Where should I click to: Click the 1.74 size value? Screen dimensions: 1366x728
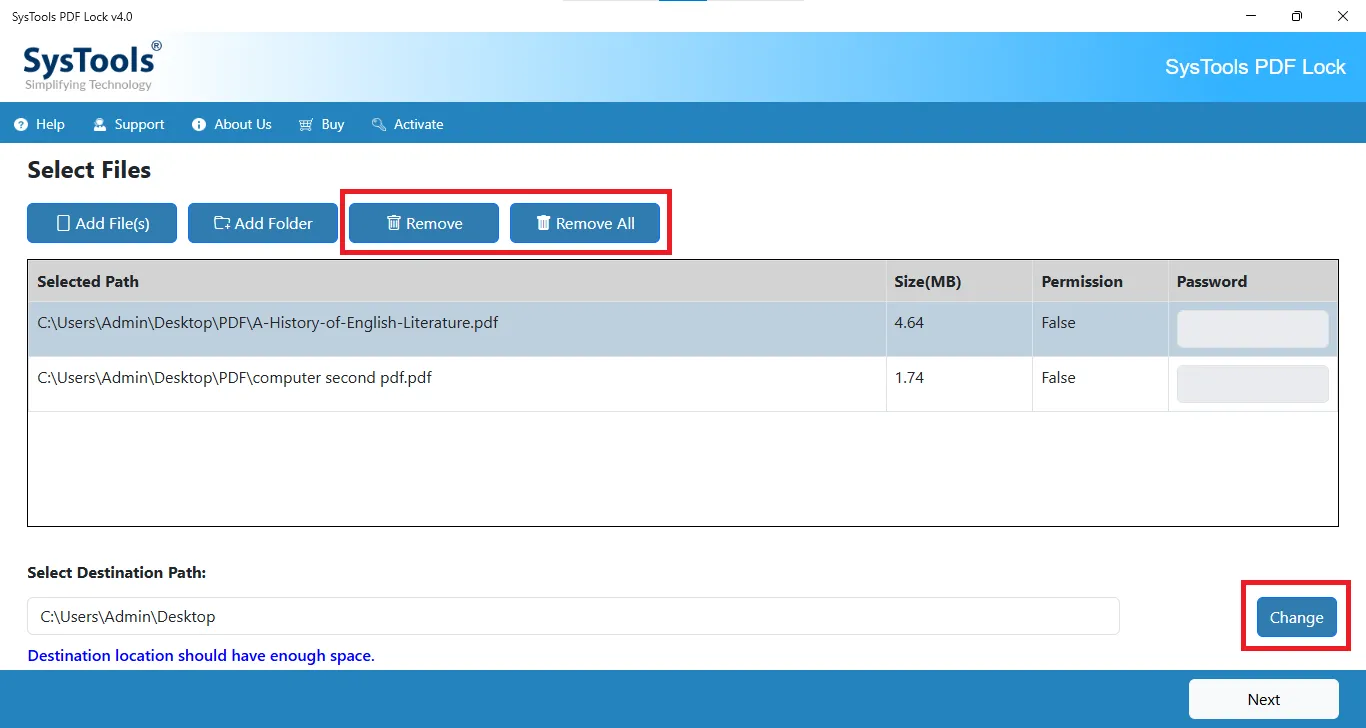pos(909,378)
